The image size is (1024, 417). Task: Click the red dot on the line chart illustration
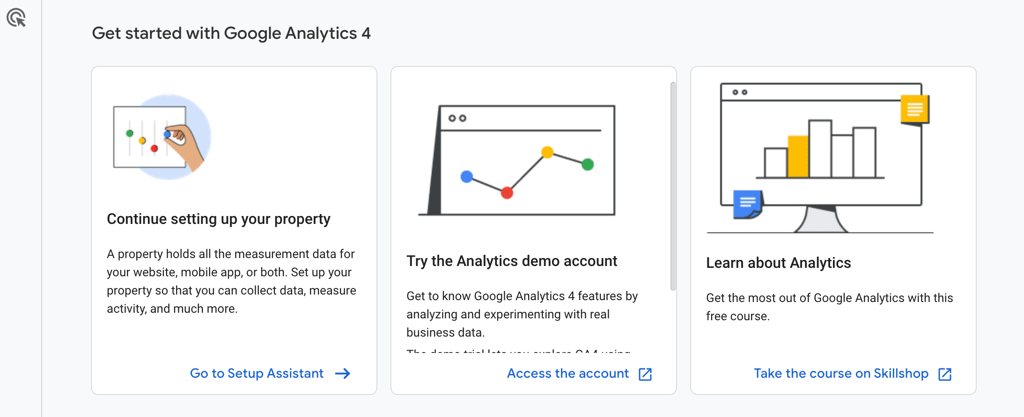tap(507, 192)
